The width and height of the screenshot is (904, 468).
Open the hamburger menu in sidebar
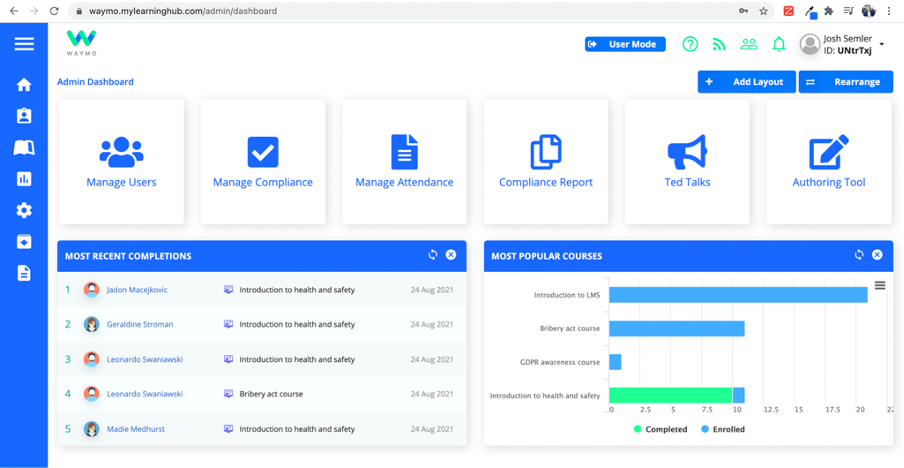coord(24,44)
